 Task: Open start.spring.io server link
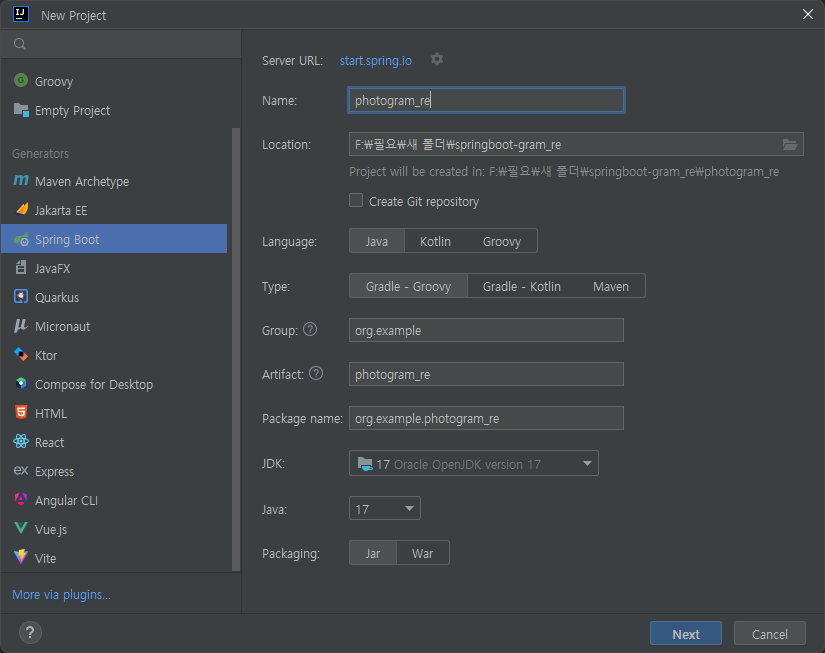pyautogui.click(x=376, y=61)
